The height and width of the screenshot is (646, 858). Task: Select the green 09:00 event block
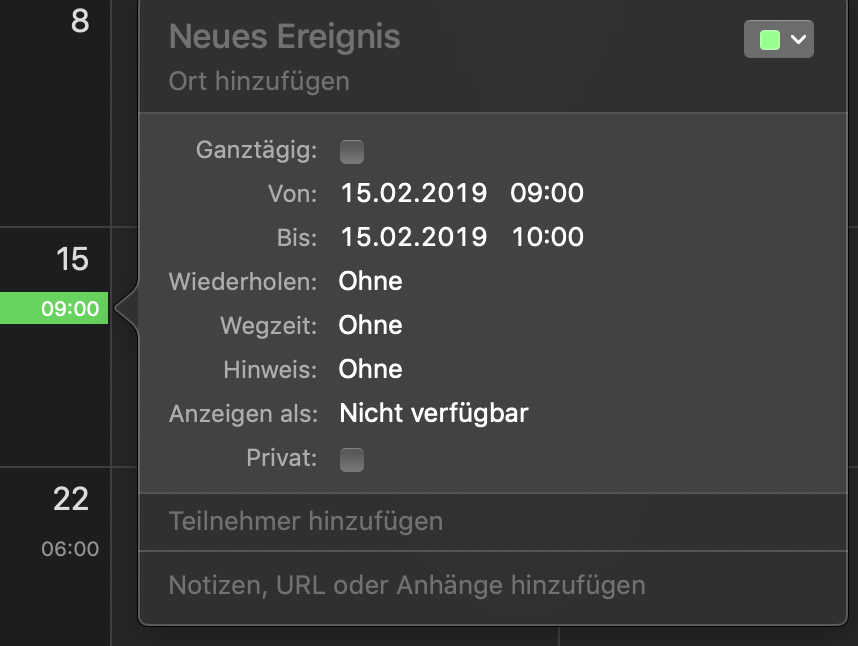pos(56,308)
